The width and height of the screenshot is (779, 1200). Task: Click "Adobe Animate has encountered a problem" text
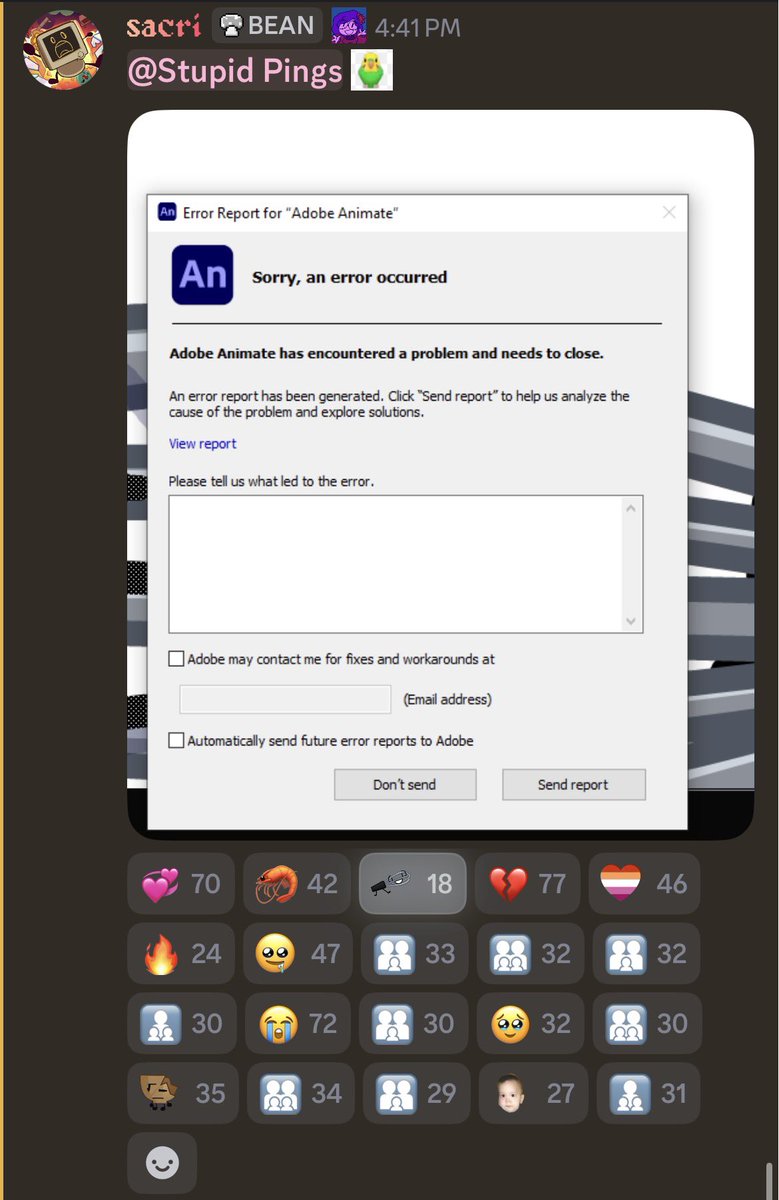386,354
